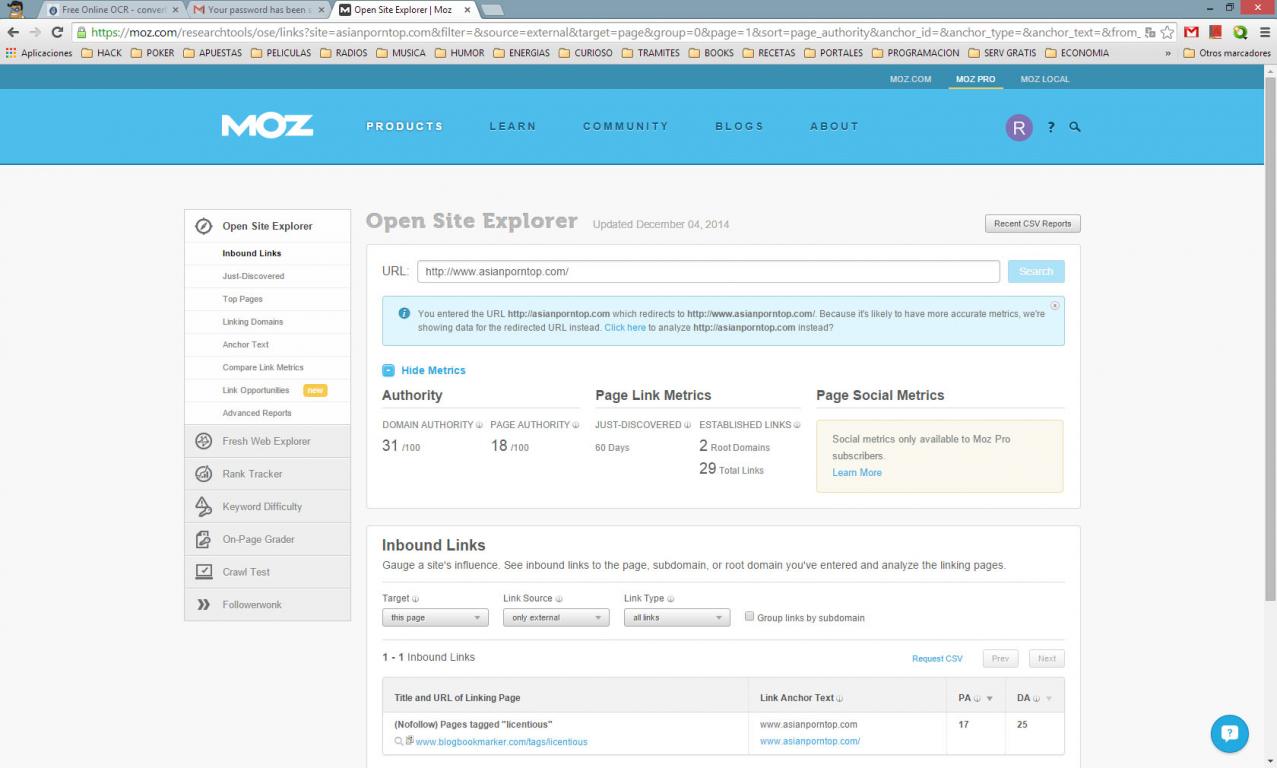The width and height of the screenshot is (1277, 768).
Task: Click the Recent CSV Reports button
Action: pyautogui.click(x=1032, y=224)
